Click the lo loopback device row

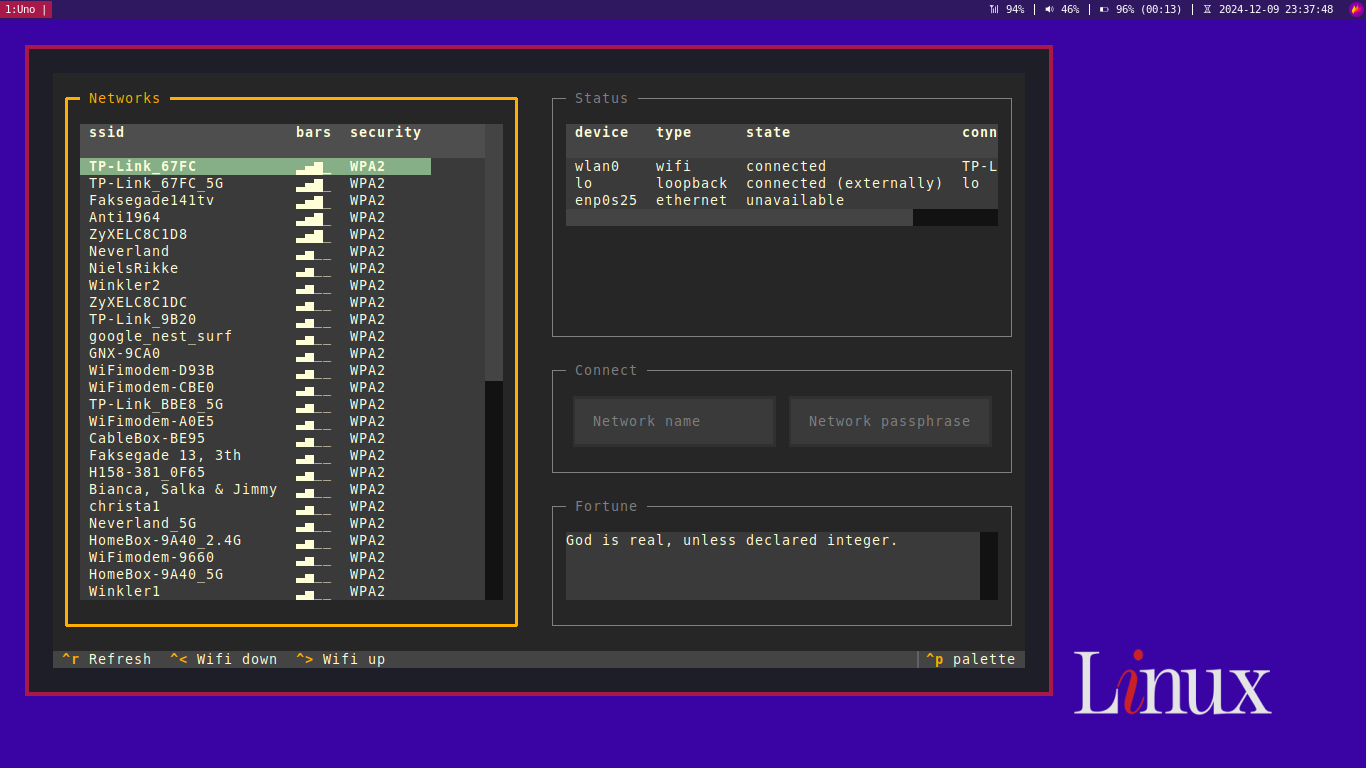(782, 183)
